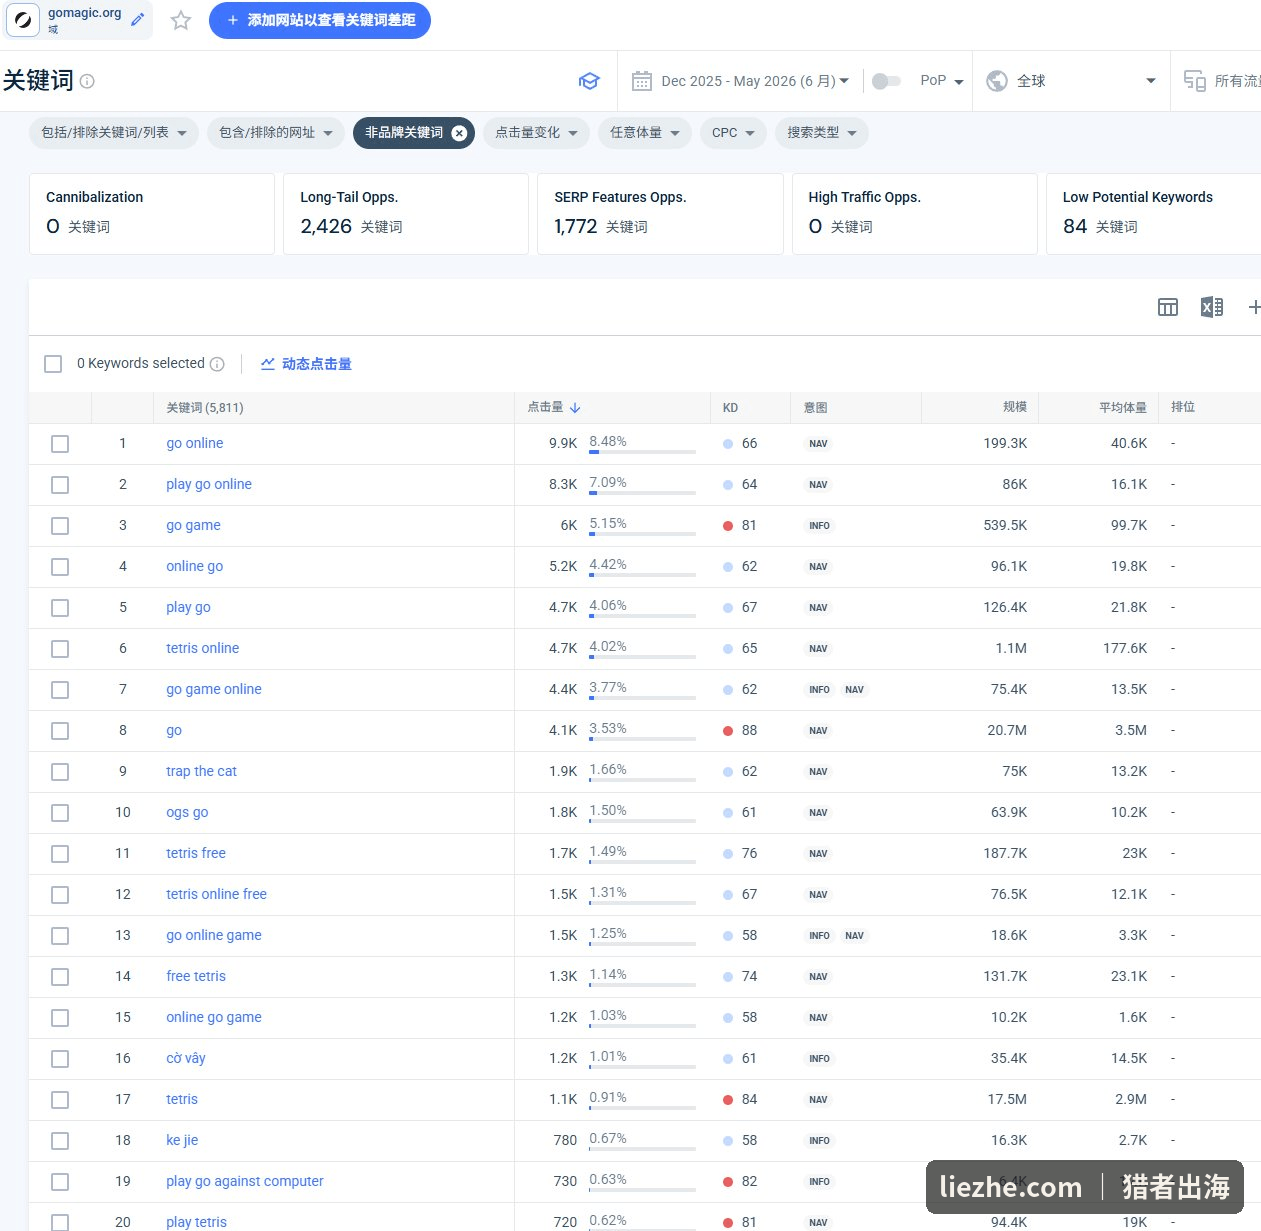Remove the 非品牌关键词 filter
The image size is (1261, 1231).
coord(459,133)
